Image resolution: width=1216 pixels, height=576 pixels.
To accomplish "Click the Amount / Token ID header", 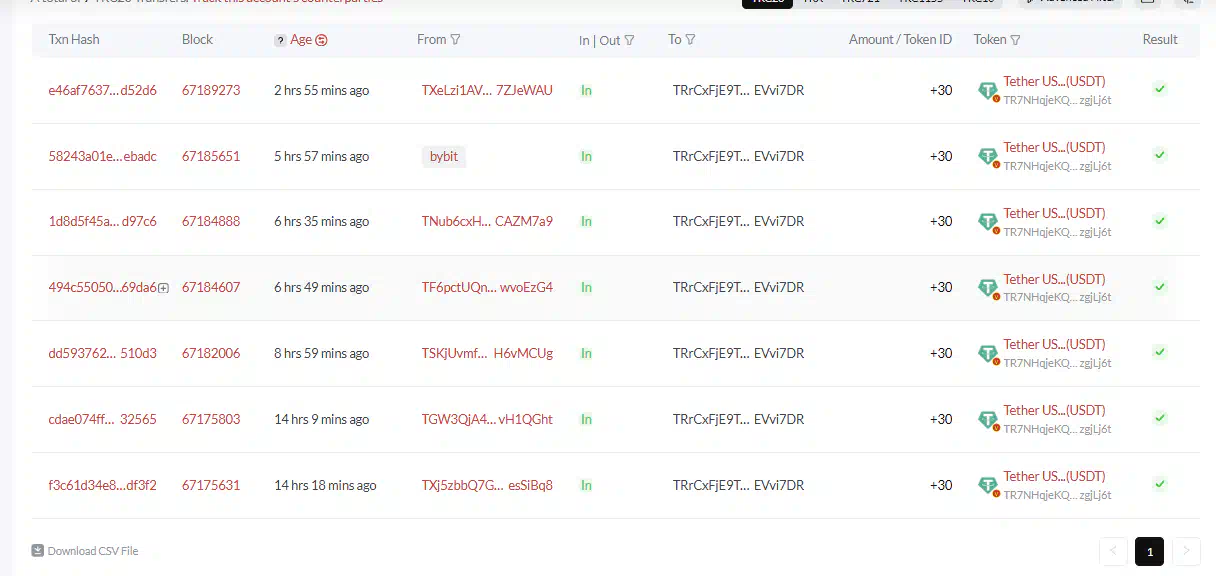I will 900,40.
